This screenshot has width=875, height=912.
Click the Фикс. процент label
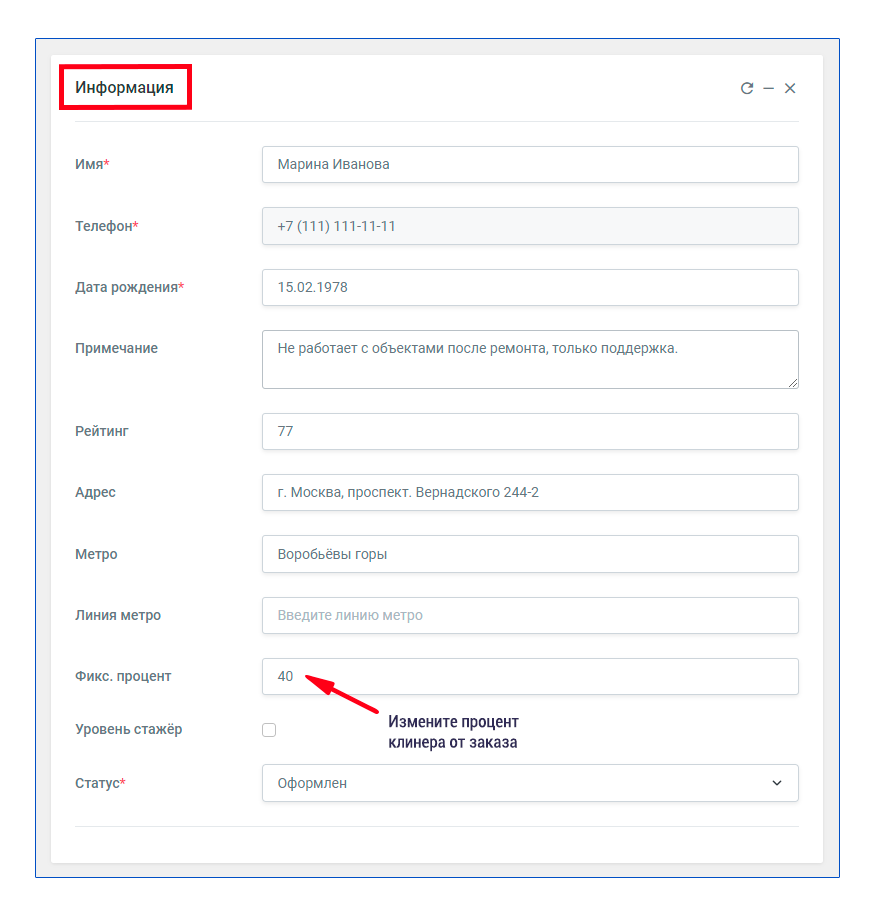[123, 676]
